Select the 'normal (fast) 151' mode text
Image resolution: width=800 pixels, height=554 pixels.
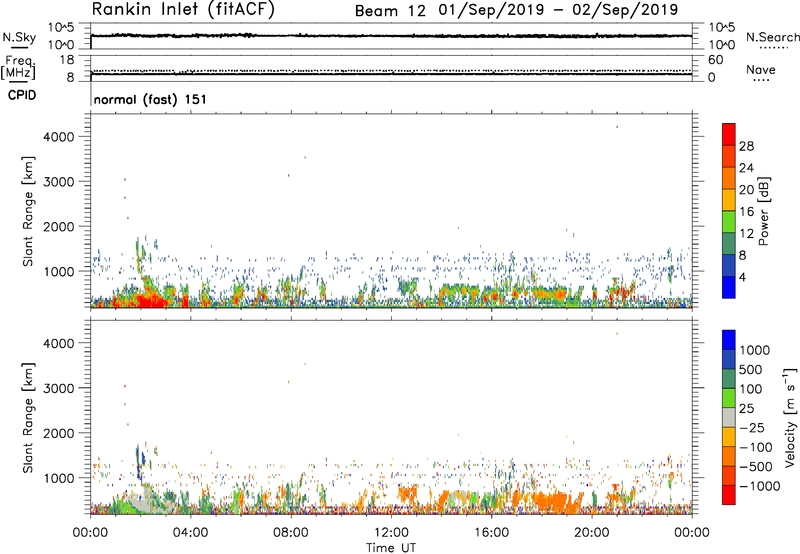coord(150,99)
